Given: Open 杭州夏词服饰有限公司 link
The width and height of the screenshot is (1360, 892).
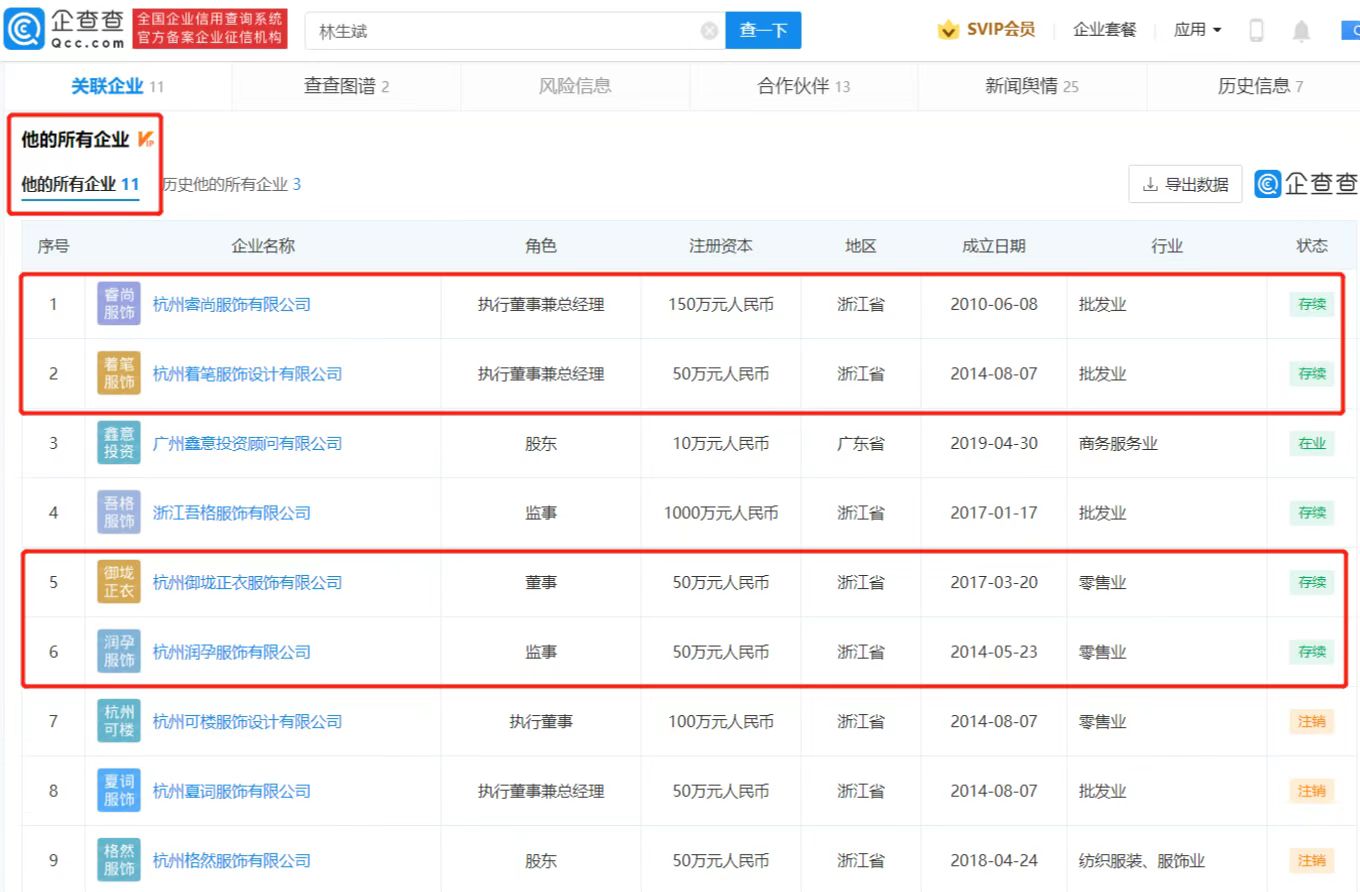Looking at the screenshot, I should [x=232, y=790].
